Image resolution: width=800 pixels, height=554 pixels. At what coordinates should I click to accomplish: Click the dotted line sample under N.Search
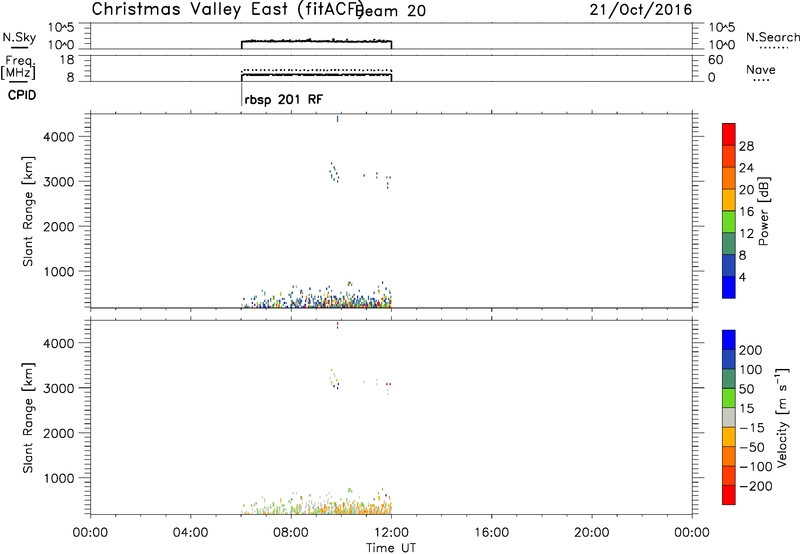click(x=774, y=48)
